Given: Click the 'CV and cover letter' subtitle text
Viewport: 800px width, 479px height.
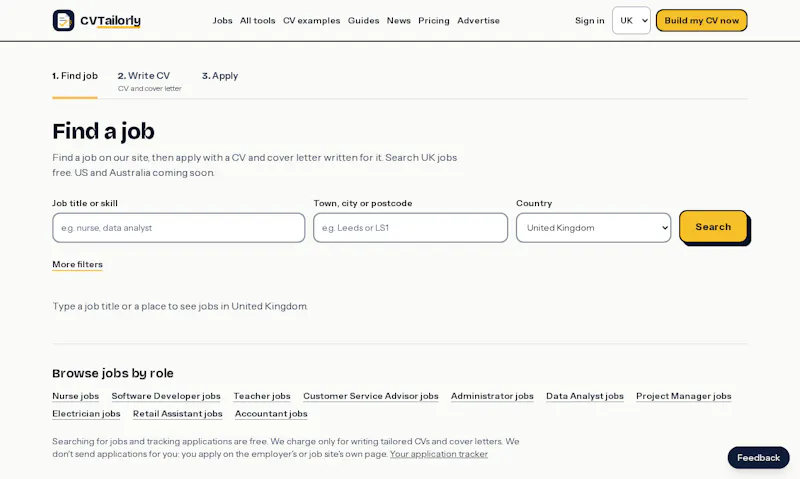Looking at the screenshot, I should [x=149, y=89].
